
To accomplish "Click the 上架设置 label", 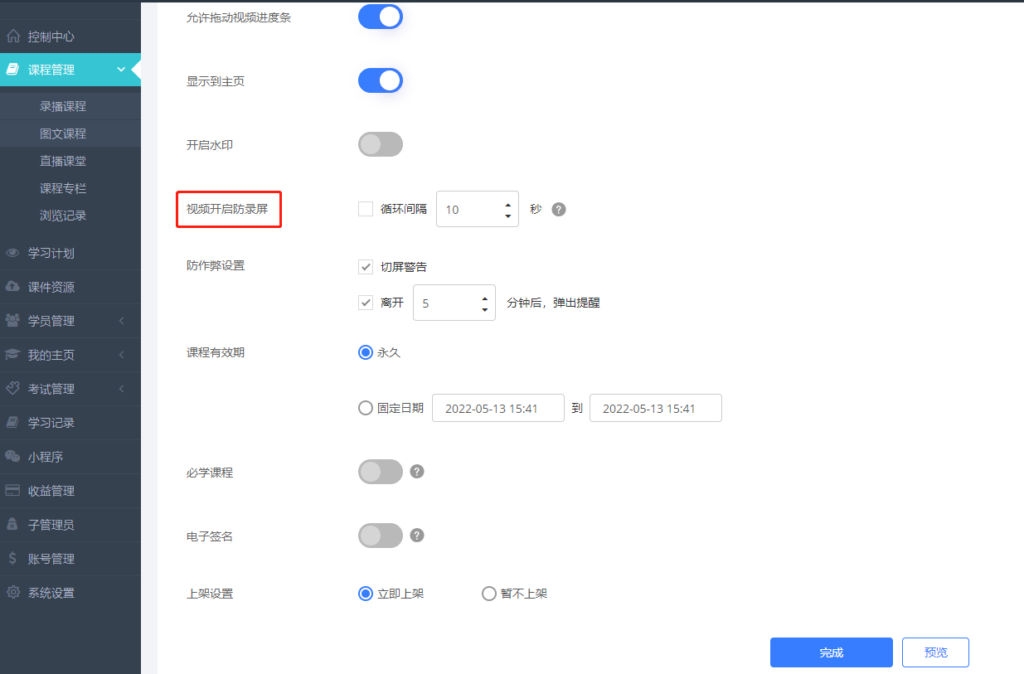I will click(210, 594).
